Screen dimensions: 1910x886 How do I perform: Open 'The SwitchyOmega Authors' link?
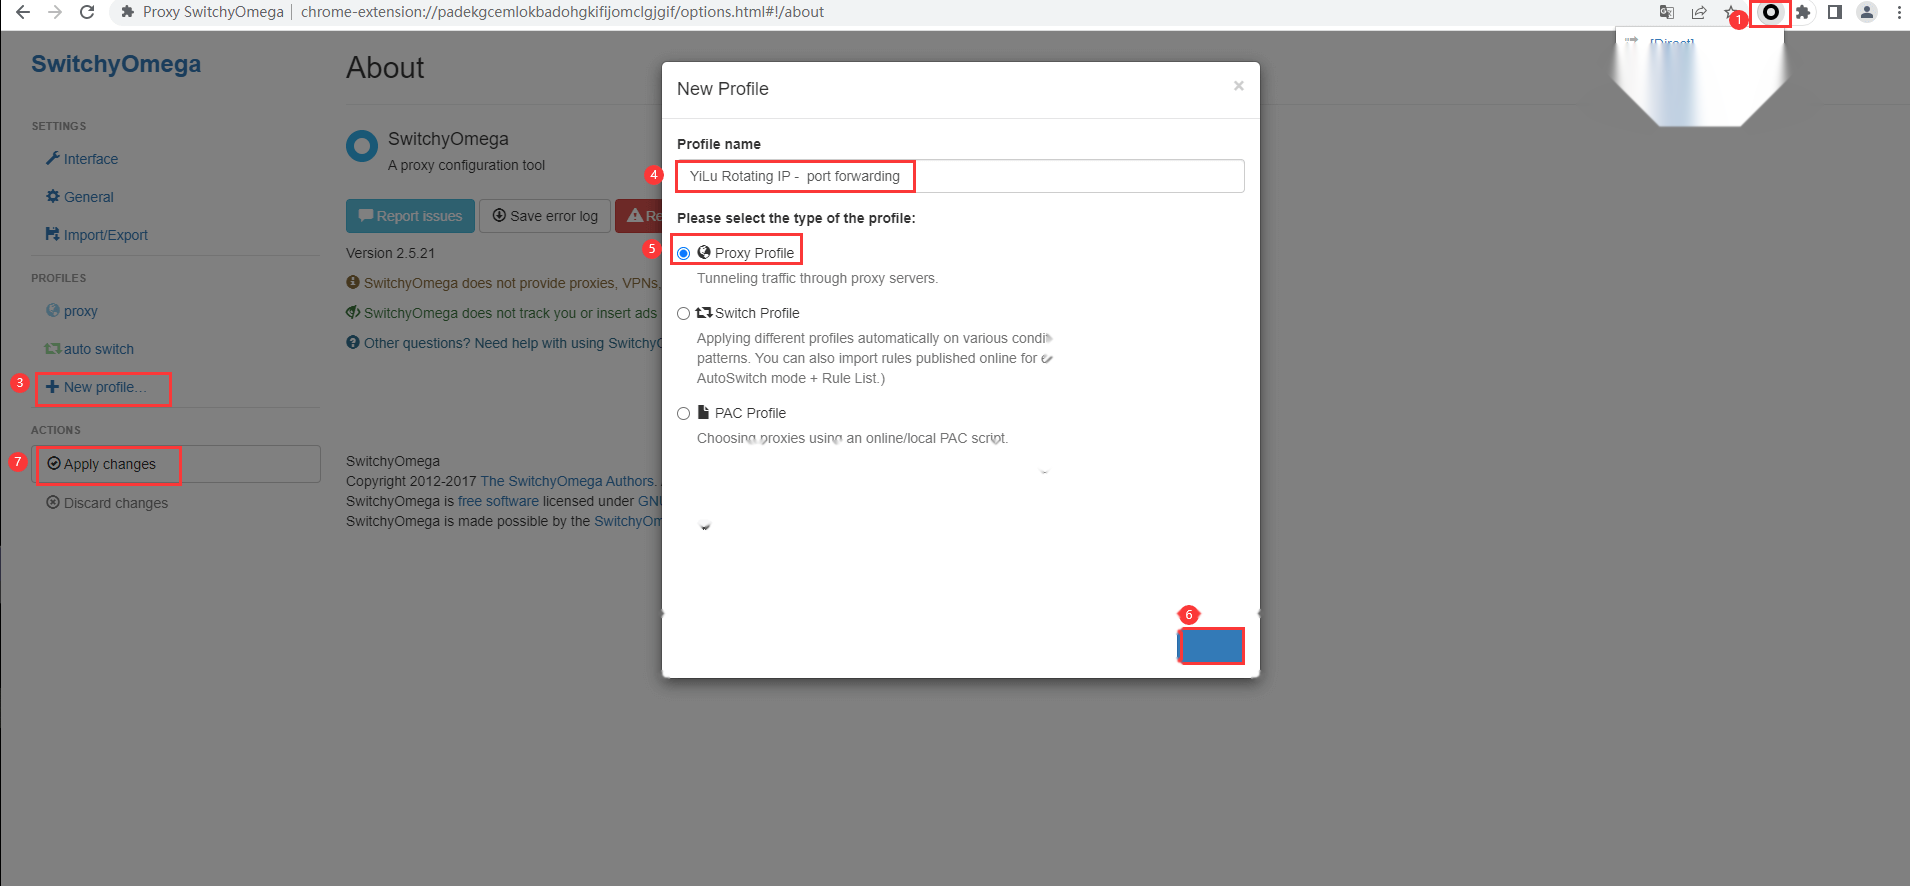point(568,481)
